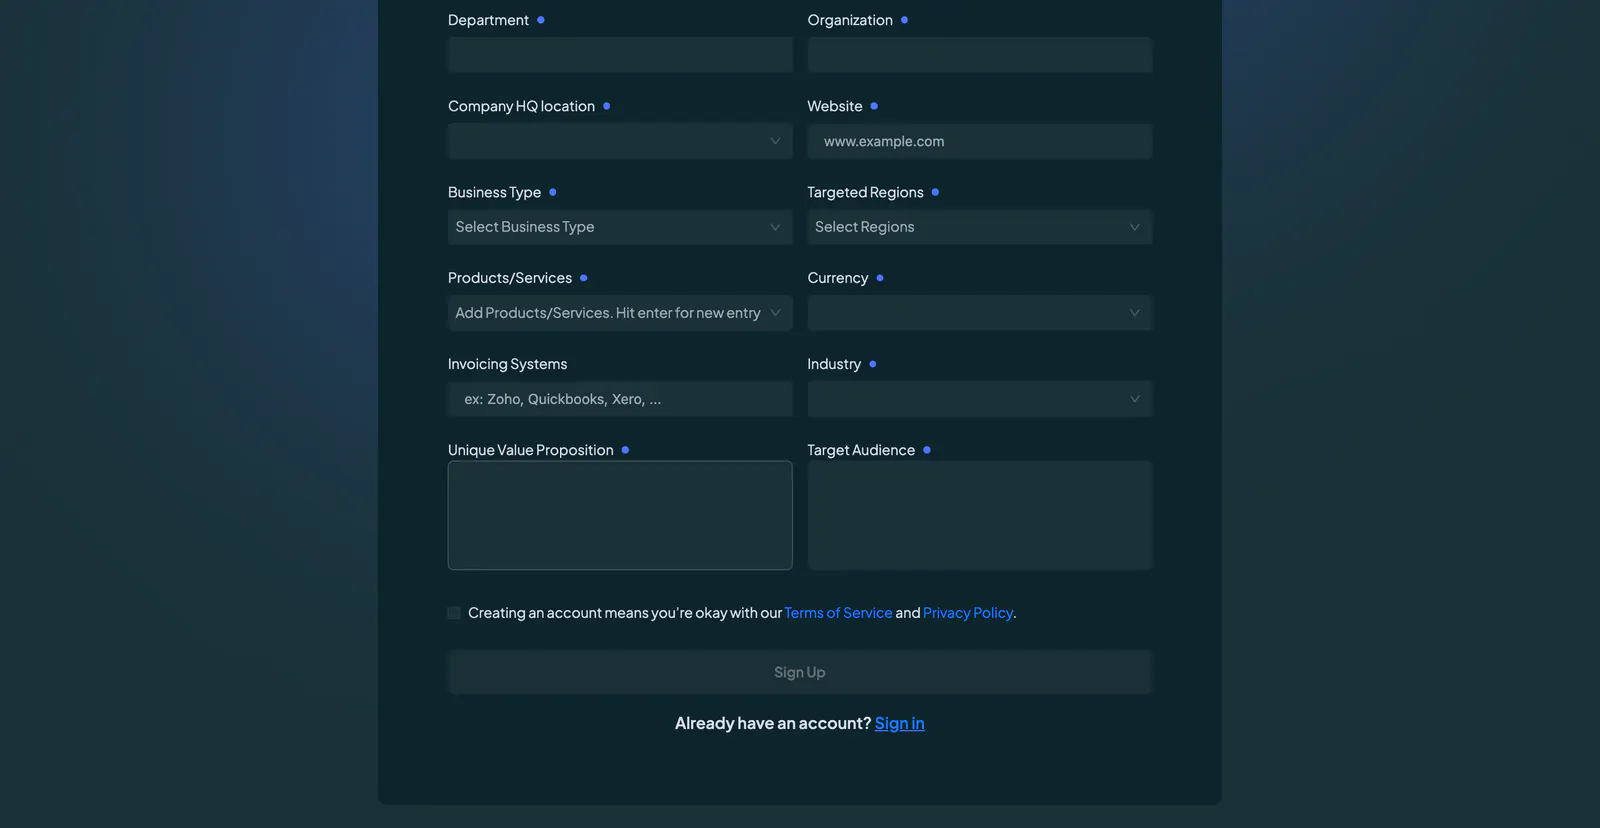
Task: Click the chevron arrow in Products/Services field
Action: coord(775,313)
